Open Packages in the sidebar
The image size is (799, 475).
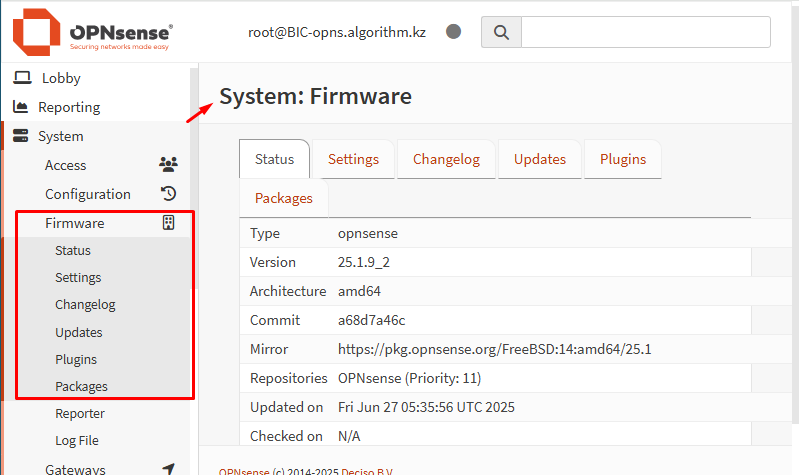tap(81, 386)
